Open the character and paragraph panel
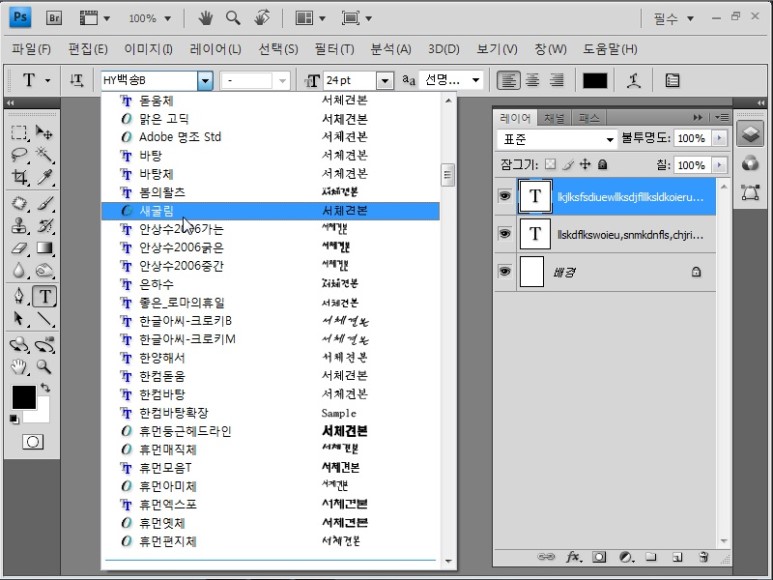The width and height of the screenshot is (773, 580). (x=672, y=80)
